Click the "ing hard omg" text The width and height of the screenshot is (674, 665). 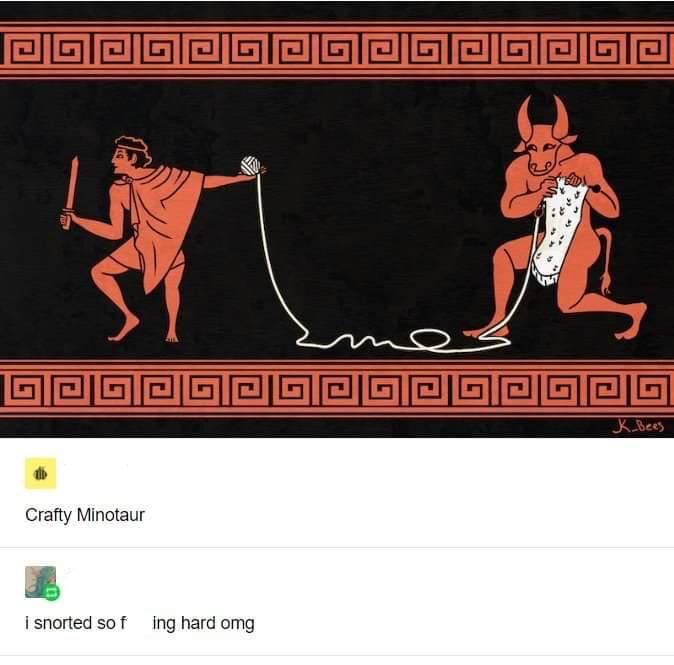pos(204,623)
